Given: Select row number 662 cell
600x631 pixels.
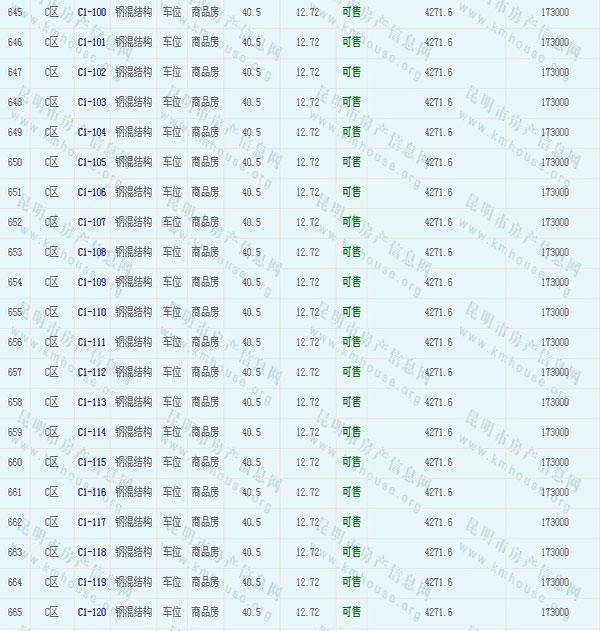Looking at the screenshot, I should pyautogui.click(x=15, y=522).
